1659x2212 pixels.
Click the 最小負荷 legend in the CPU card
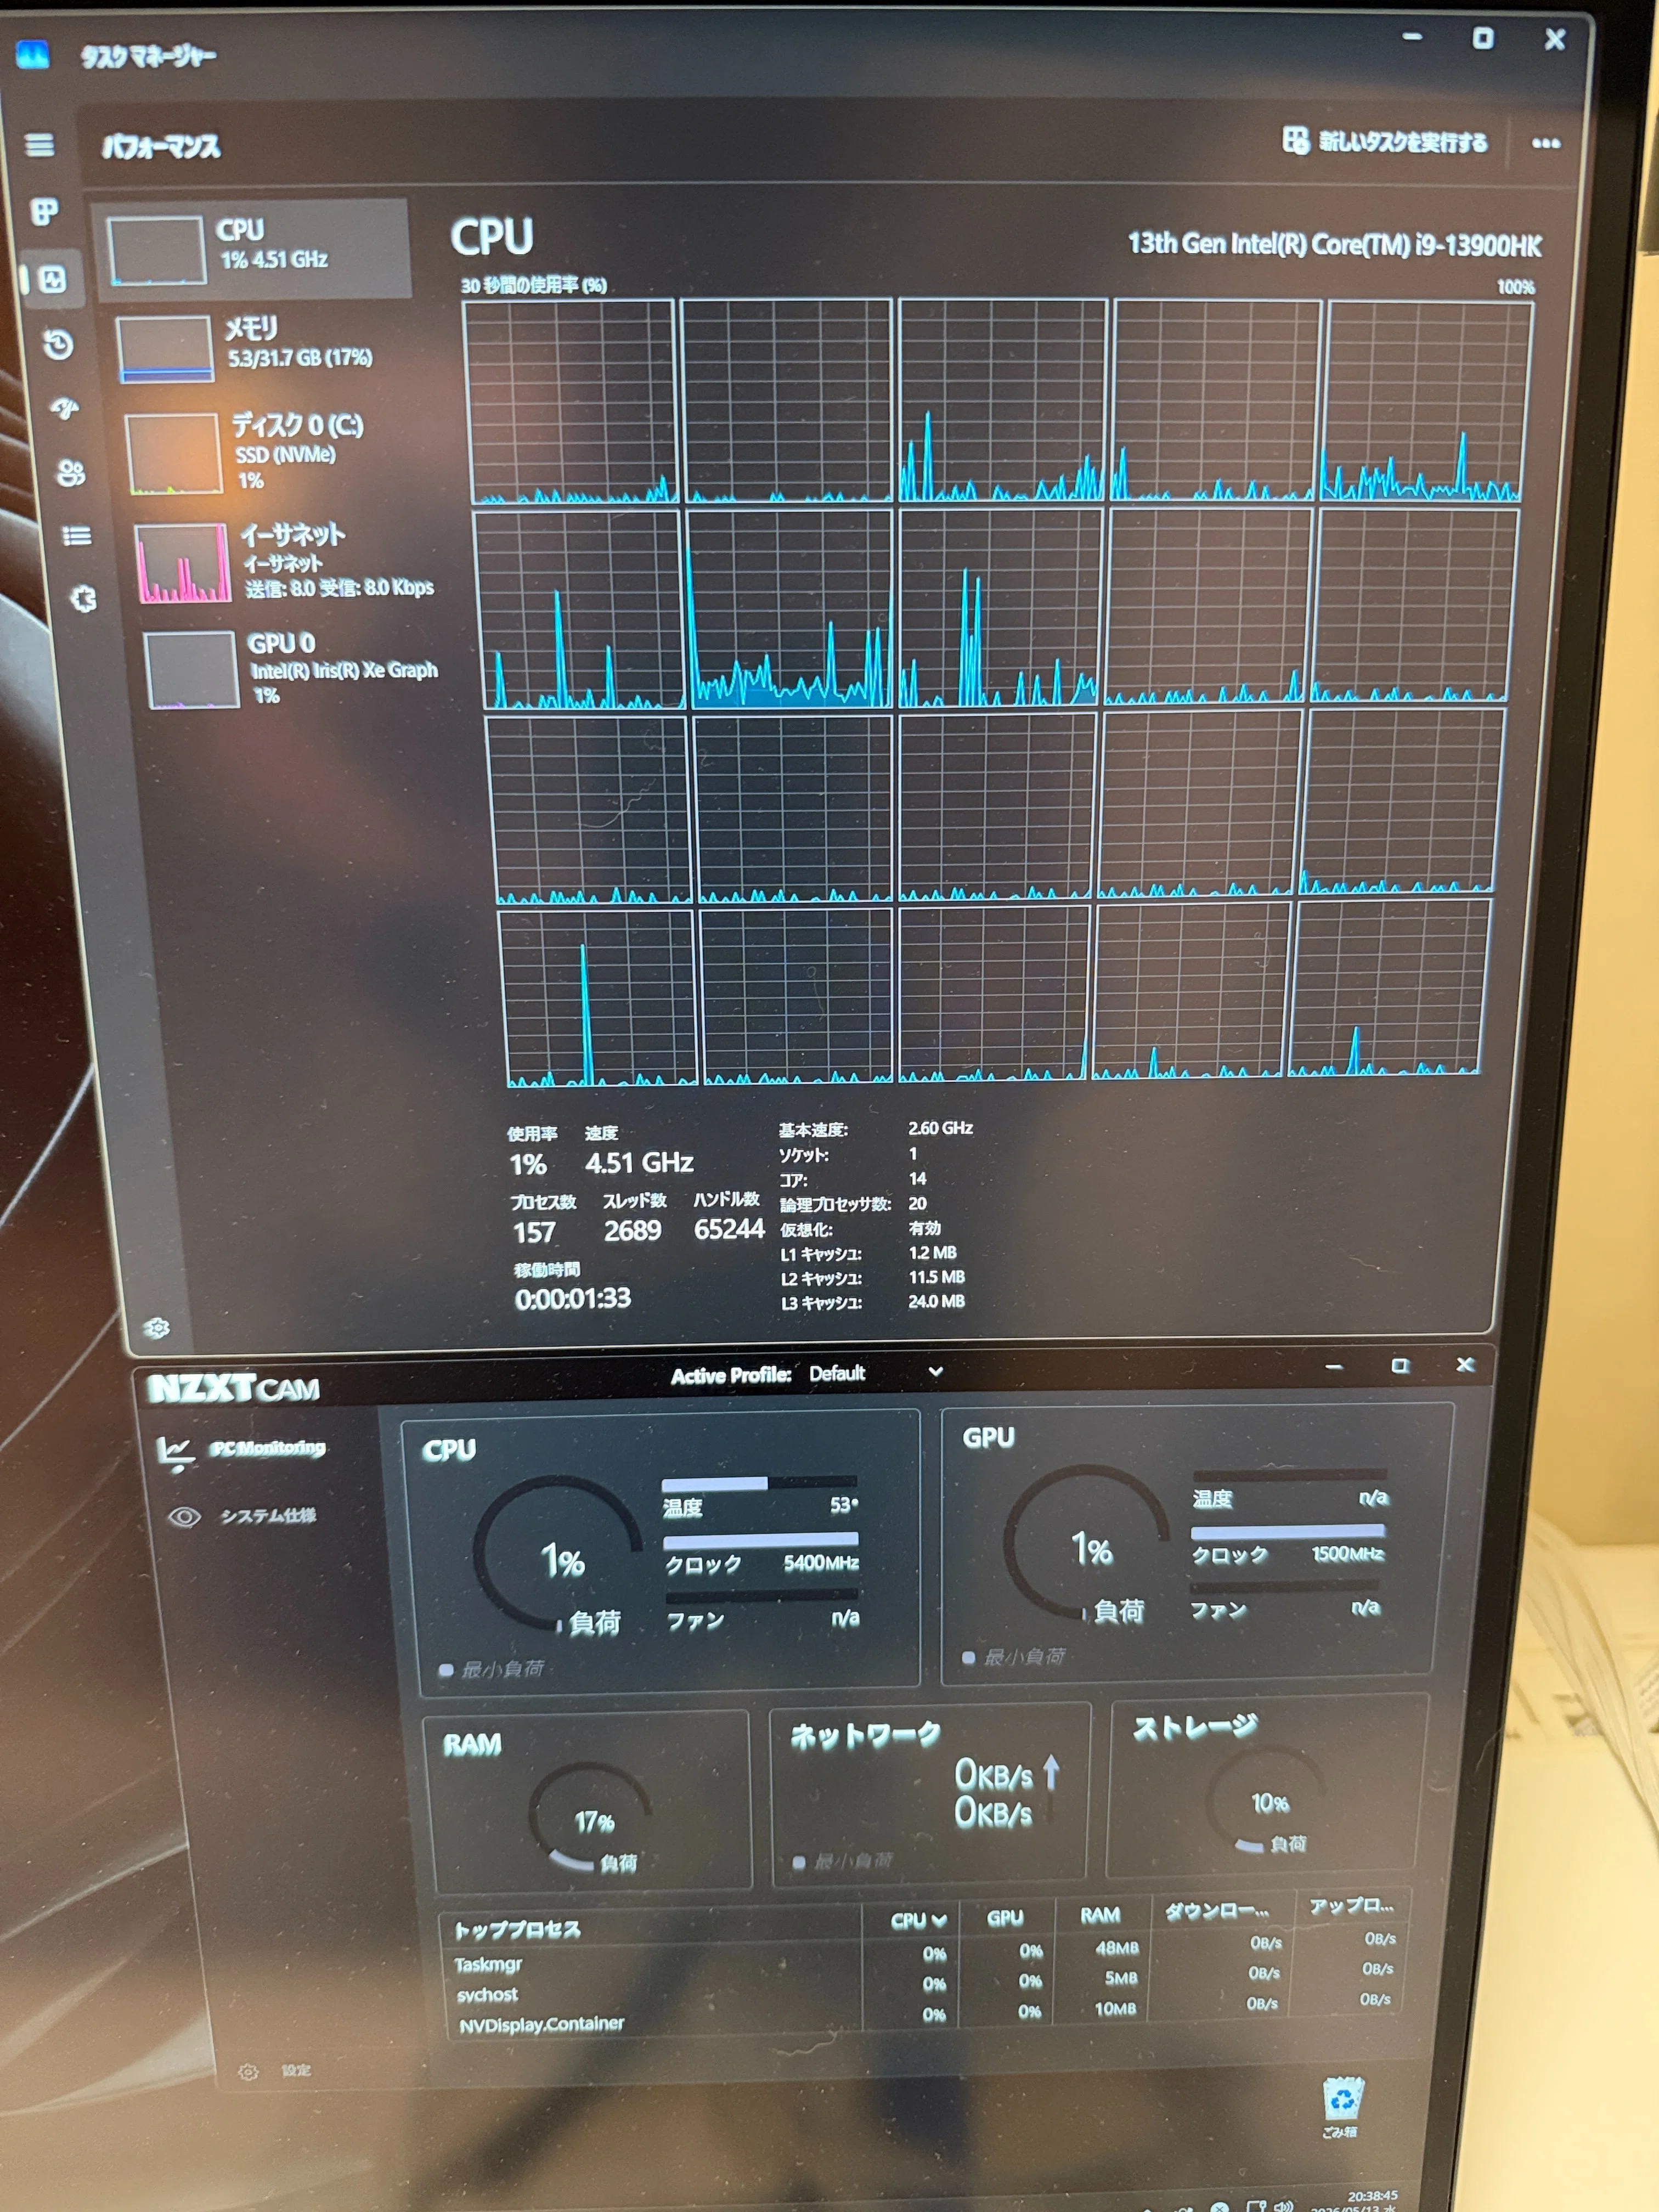pos(493,1669)
